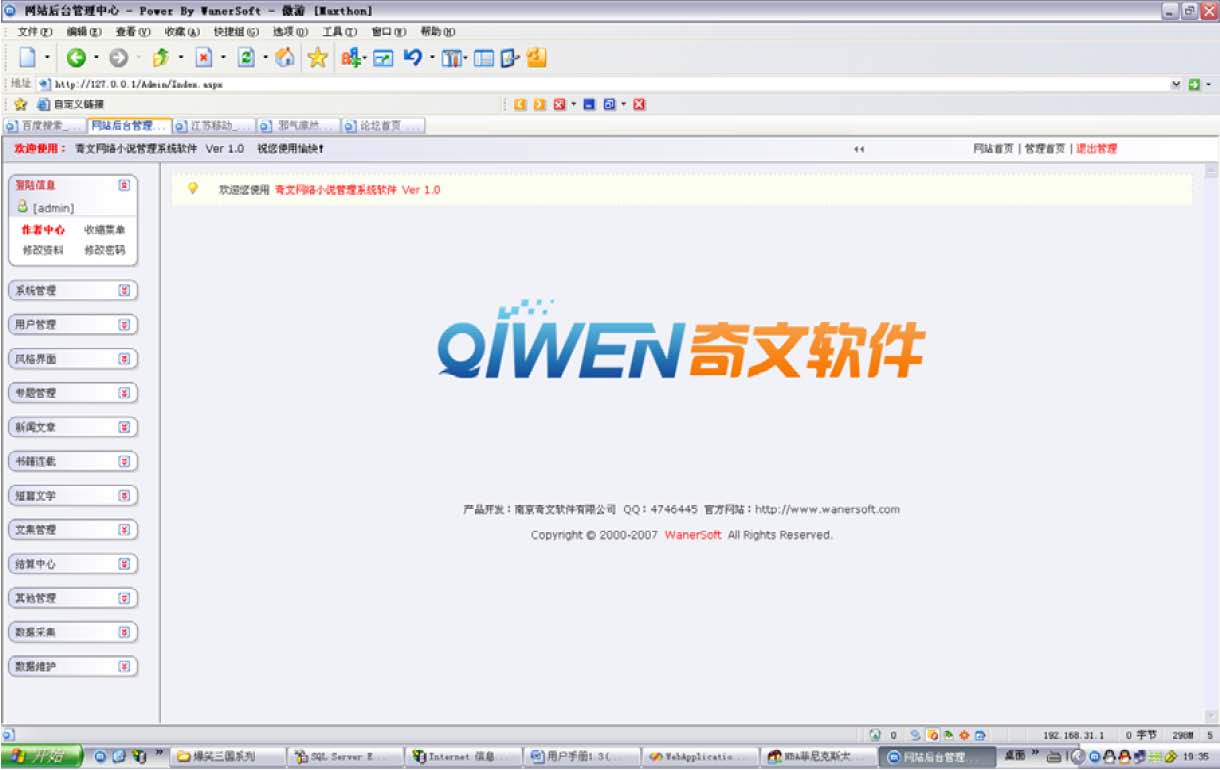Screen dimensions: 1220x770
Task: Click the 作者中心 link
Action: [43, 230]
